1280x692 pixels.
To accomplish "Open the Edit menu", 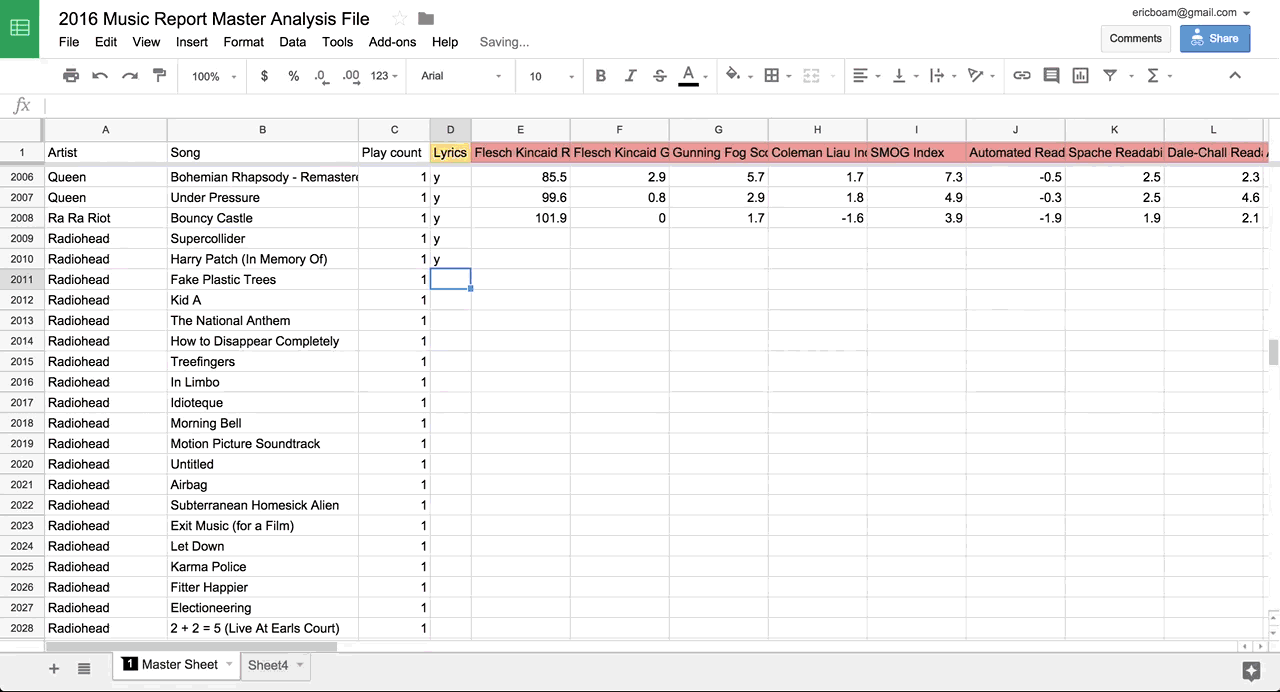I will coord(106,42).
